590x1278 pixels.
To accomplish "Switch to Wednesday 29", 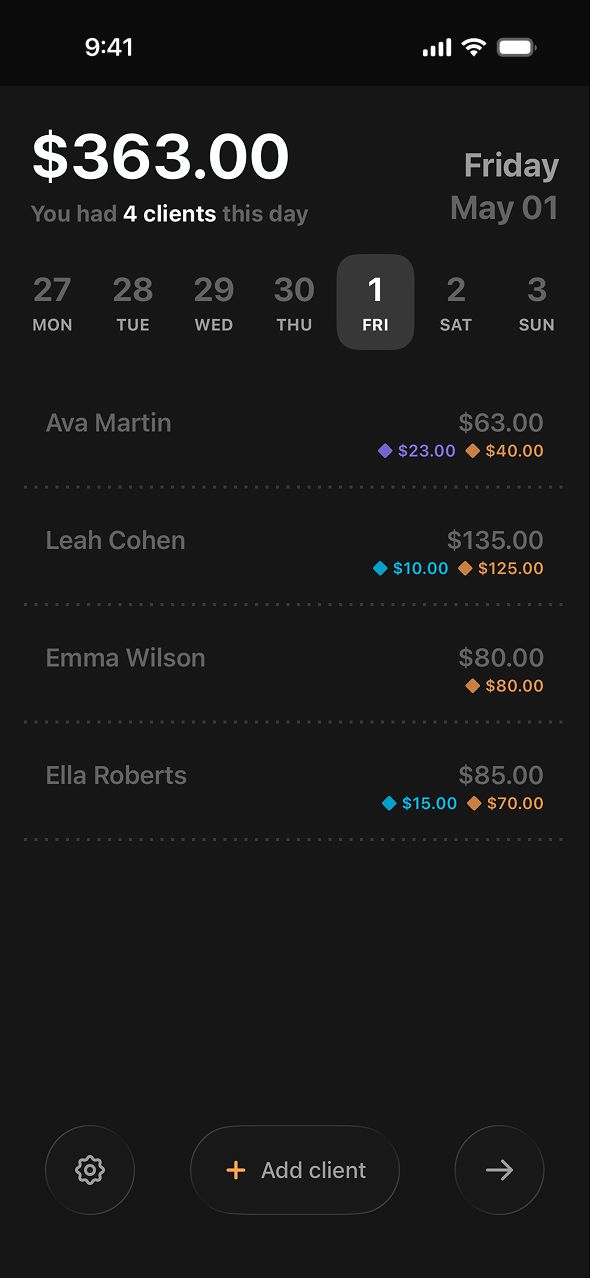I will tap(214, 302).
